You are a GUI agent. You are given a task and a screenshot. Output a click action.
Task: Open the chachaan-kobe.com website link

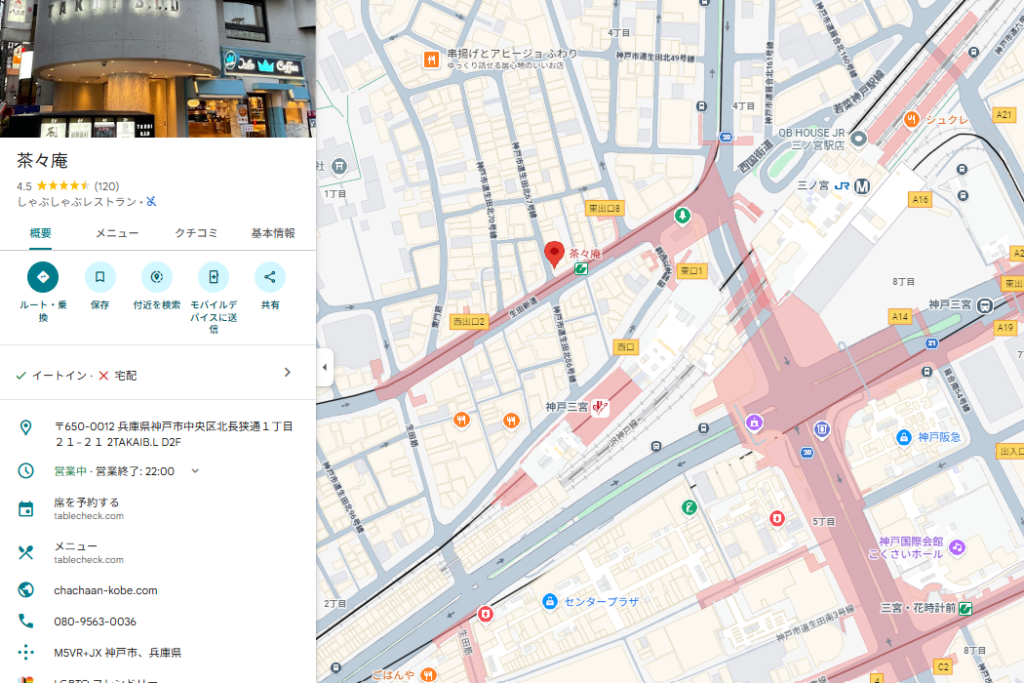click(x=105, y=590)
